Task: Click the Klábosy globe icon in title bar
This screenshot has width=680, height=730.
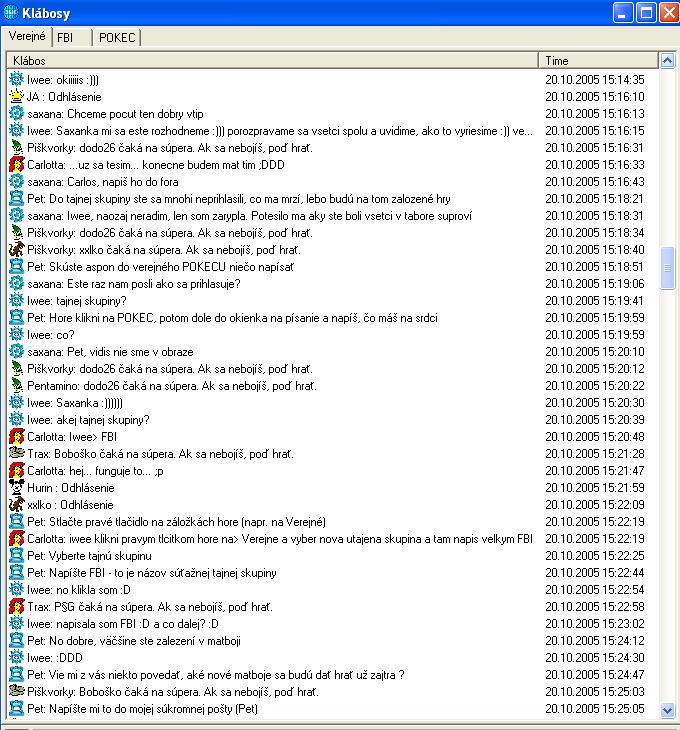Action: tap(12, 12)
